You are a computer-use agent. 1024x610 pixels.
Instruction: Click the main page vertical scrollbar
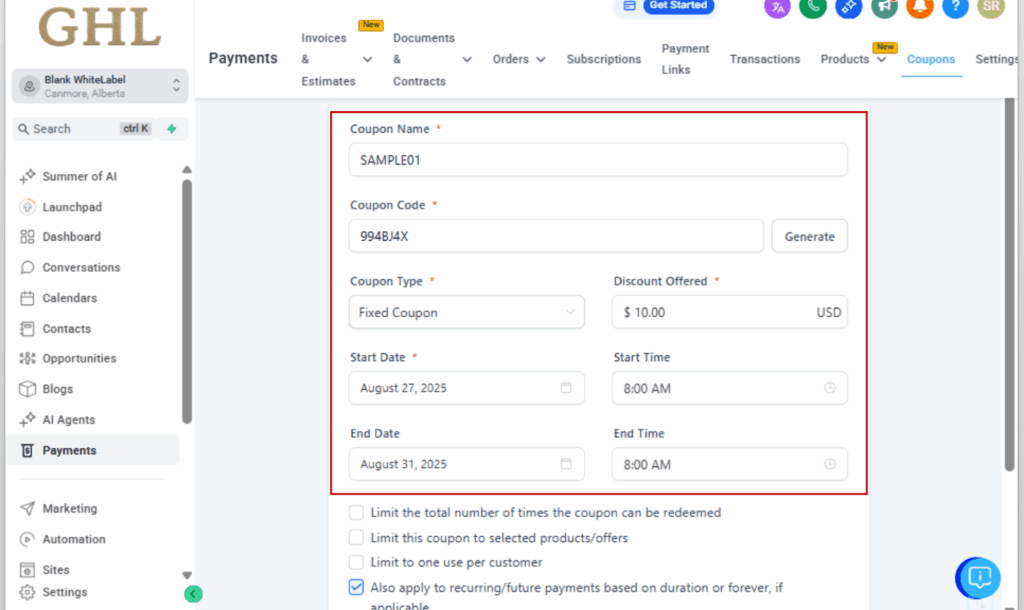(1010, 284)
